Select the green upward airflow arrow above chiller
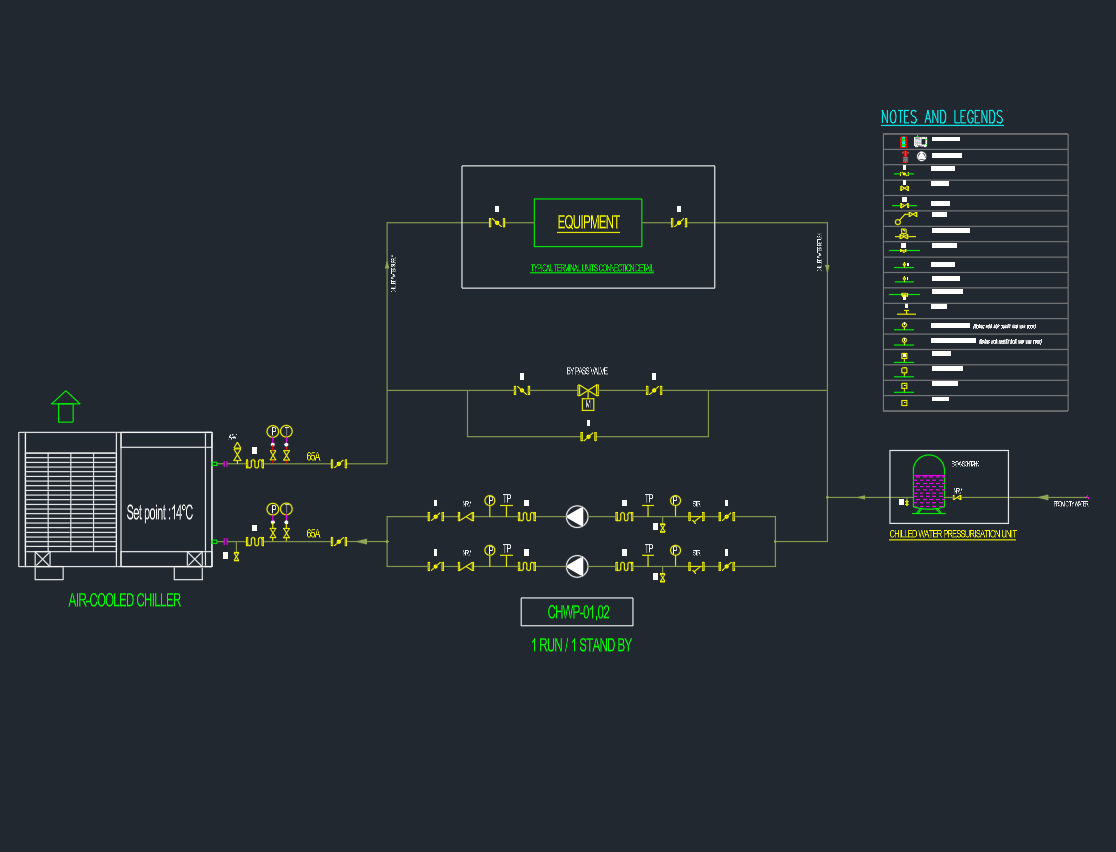Image resolution: width=1116 pixels, height=852 pixels. point(65,407)
